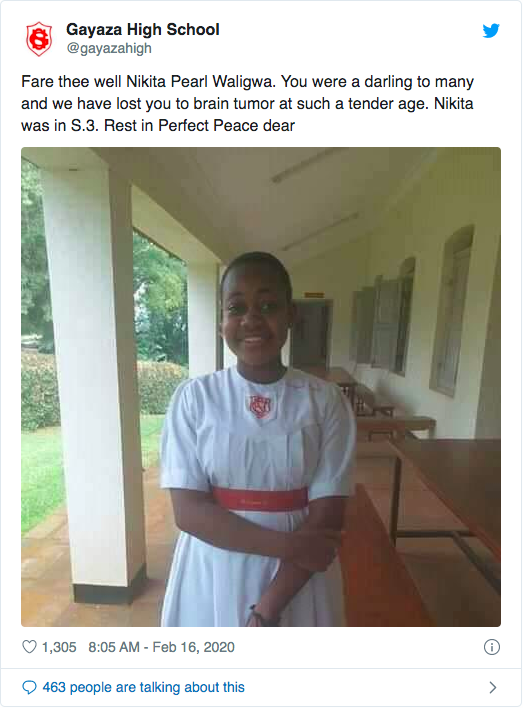This screenshot has height=708, width=523.
Task: Click the Gayaza High School crest avatar
Action: [x=39, y=39]
